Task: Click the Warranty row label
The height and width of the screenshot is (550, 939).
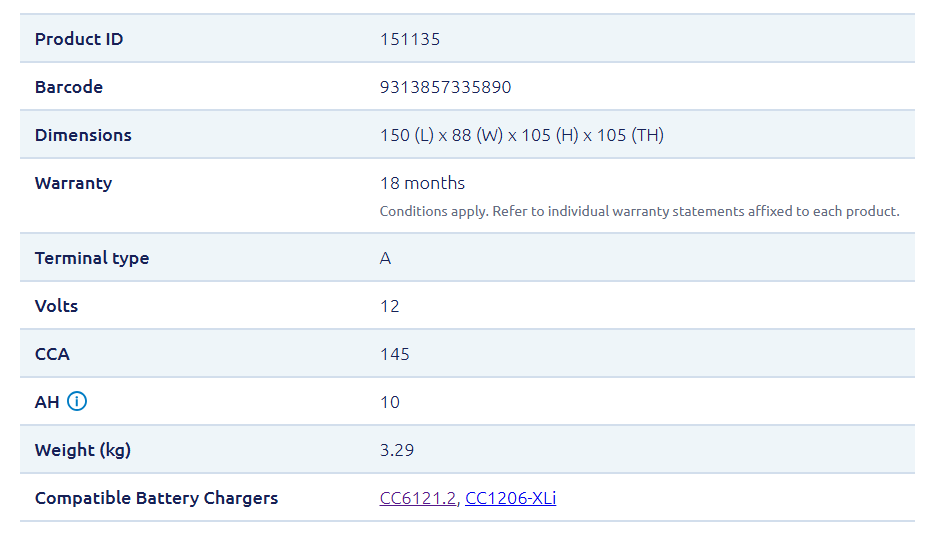Action: click(x=73, y=183)
